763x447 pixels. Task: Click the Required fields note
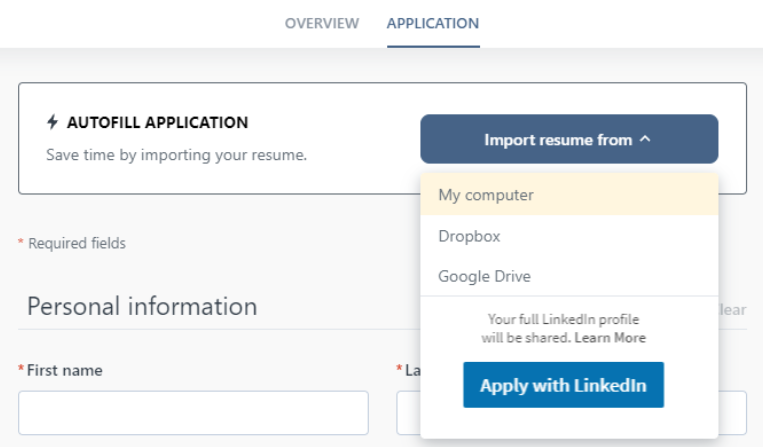click(x=76, y=243)
